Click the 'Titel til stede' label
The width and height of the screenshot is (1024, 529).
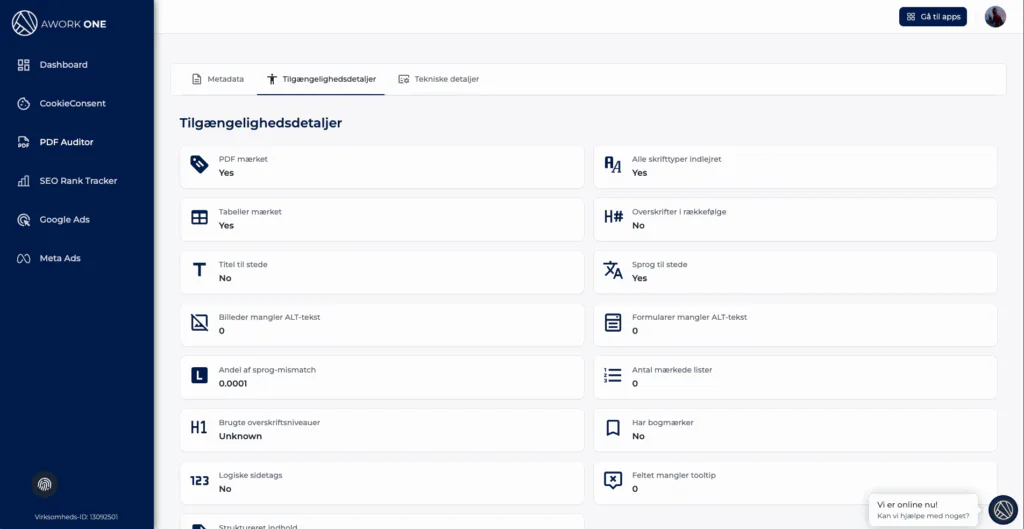click(x=243, y=264)
